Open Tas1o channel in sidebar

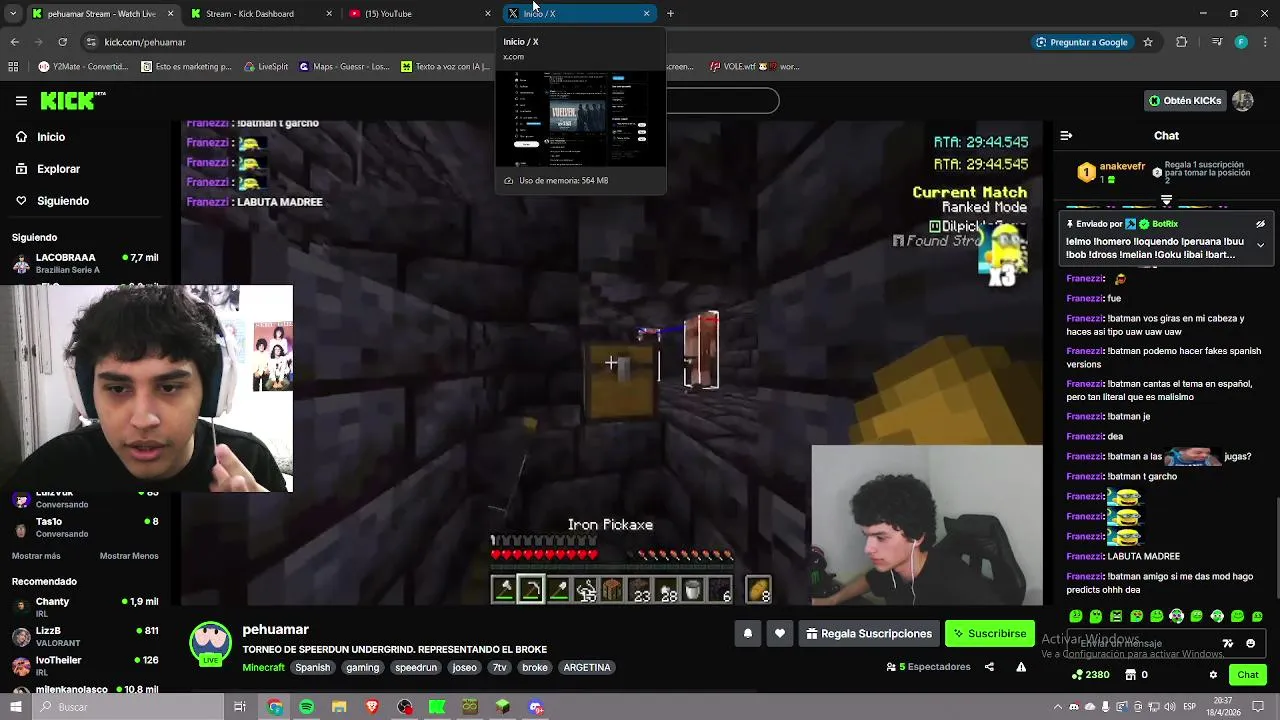(85, 527)
